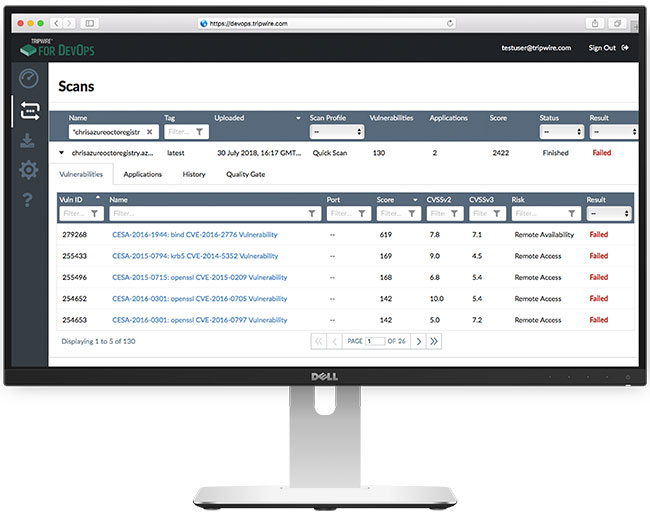Open the Scan Profile filter dropdown

332,131
